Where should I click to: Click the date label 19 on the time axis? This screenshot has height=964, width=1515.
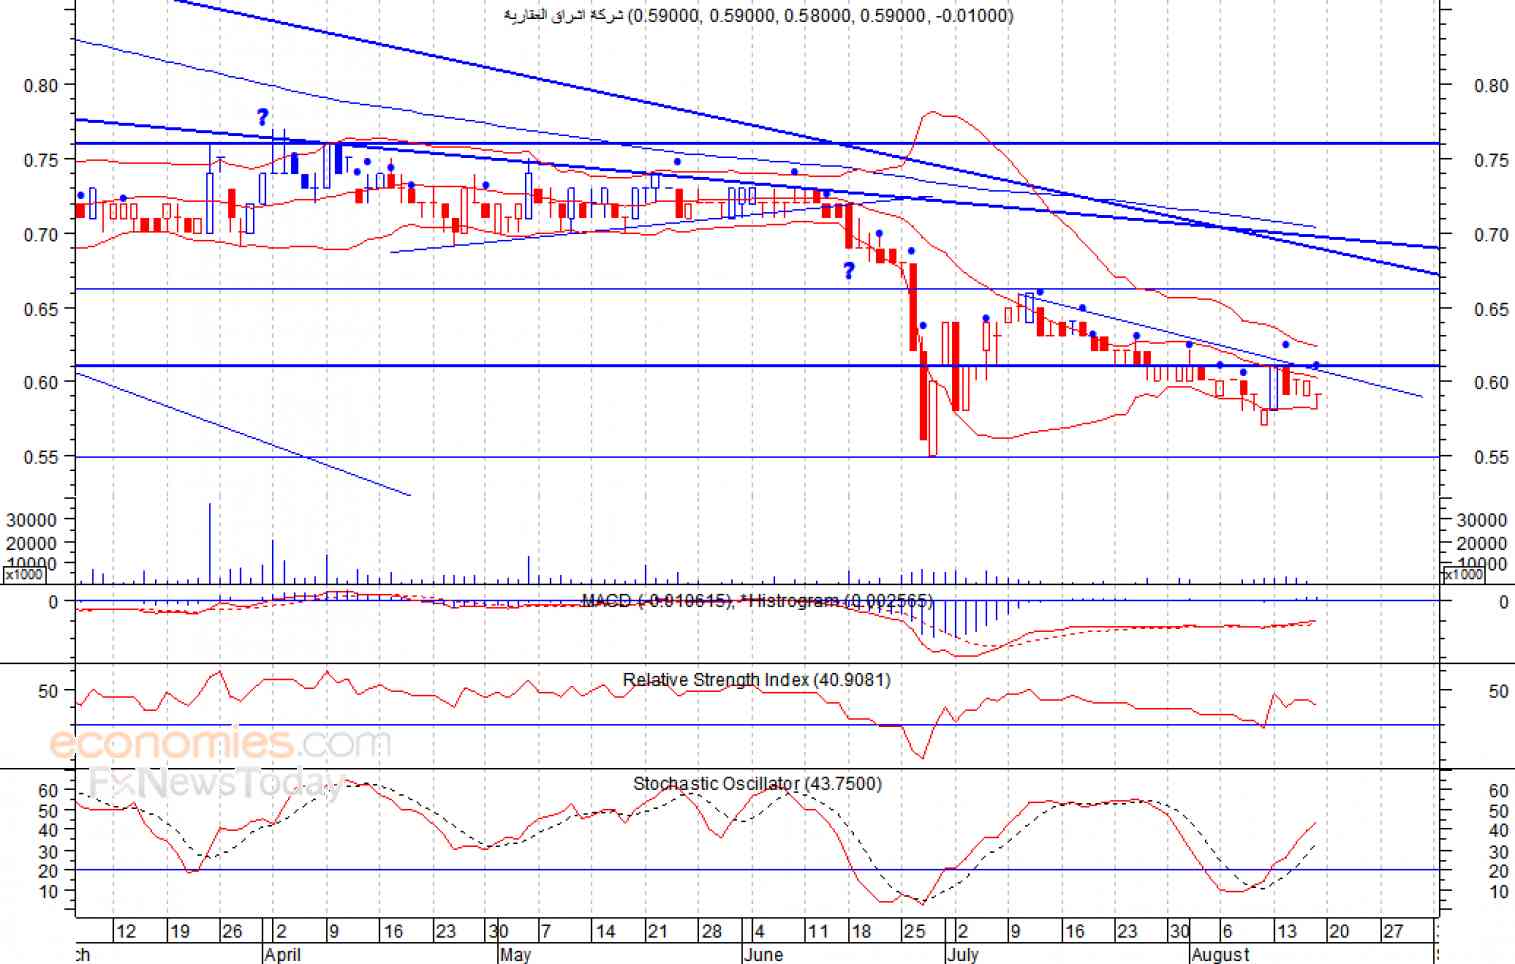coord(179,931)
